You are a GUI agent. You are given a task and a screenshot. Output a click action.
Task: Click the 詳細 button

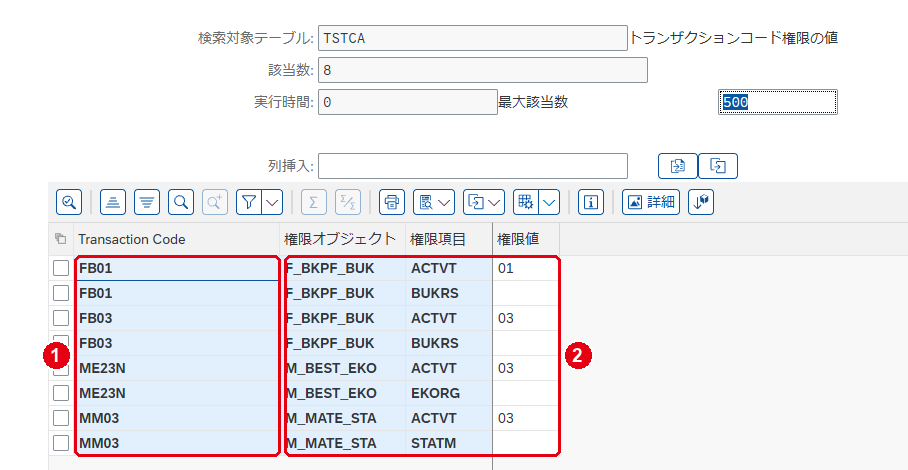(651, 202)
